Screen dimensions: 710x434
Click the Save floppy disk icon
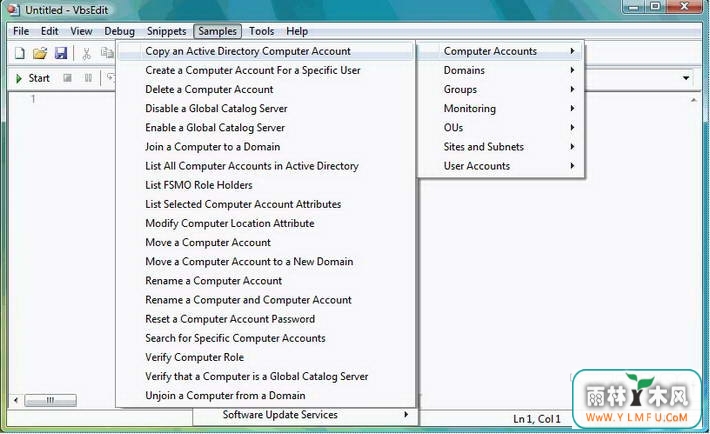(x=61, y=53)
